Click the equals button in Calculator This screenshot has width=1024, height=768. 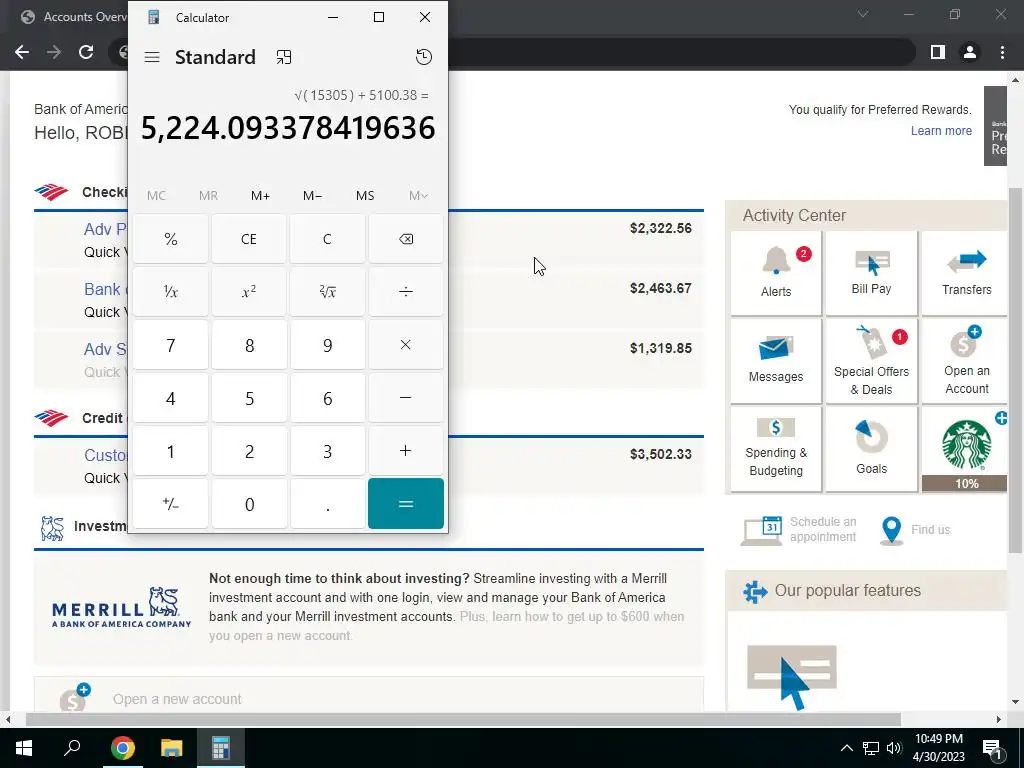point(406,504)
